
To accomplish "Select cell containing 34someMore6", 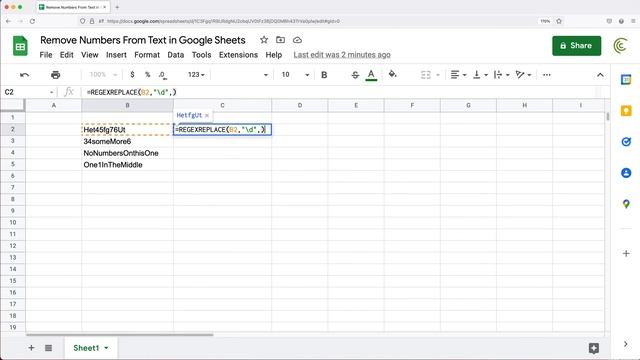I will coord(127,141).
